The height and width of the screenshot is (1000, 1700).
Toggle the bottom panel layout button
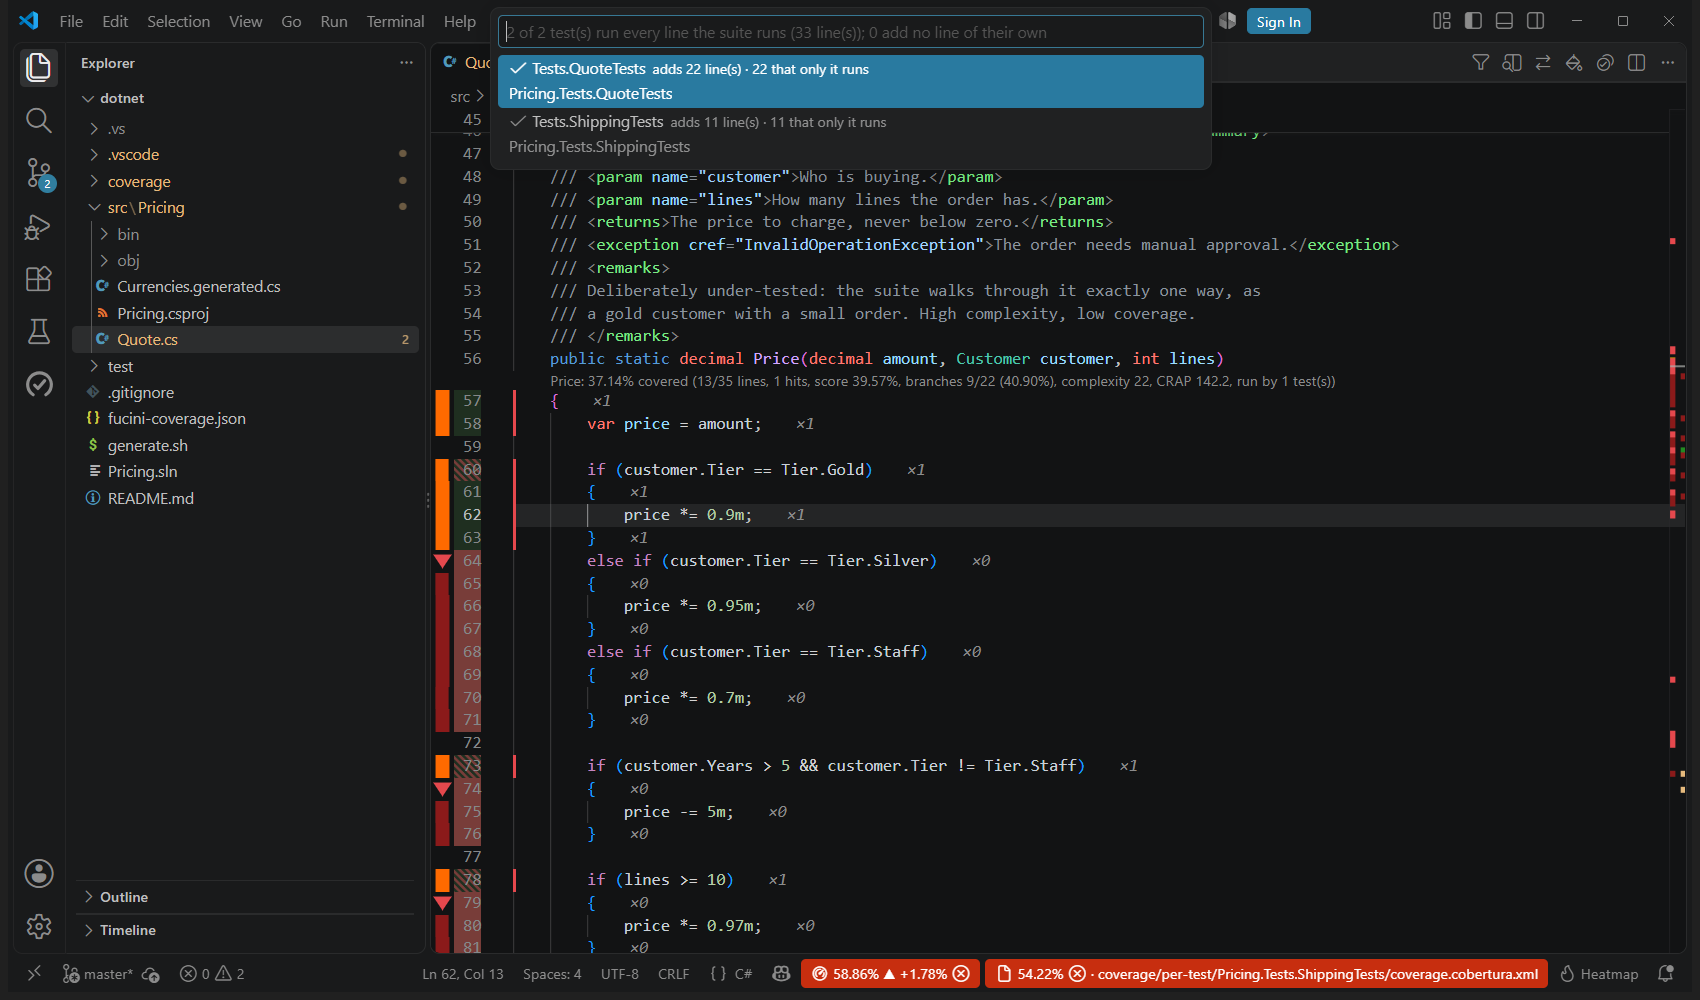pos(1504,21)
